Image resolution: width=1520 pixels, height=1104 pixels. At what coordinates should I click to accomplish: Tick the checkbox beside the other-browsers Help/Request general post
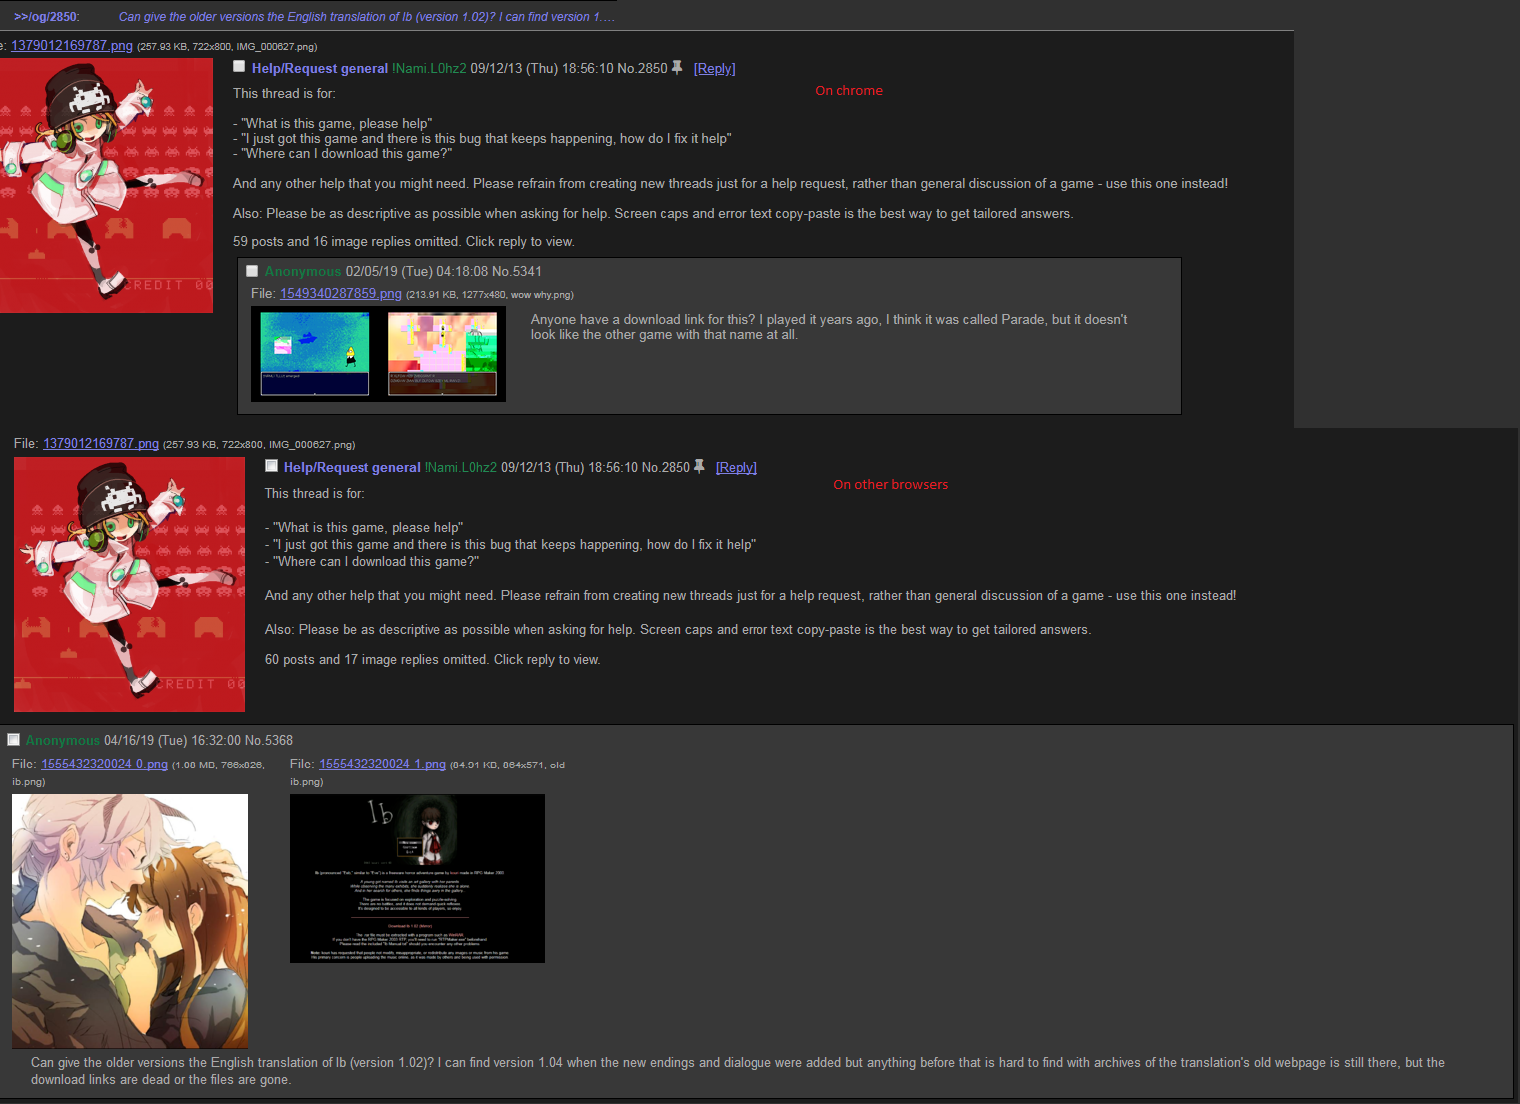coord(271,466)
